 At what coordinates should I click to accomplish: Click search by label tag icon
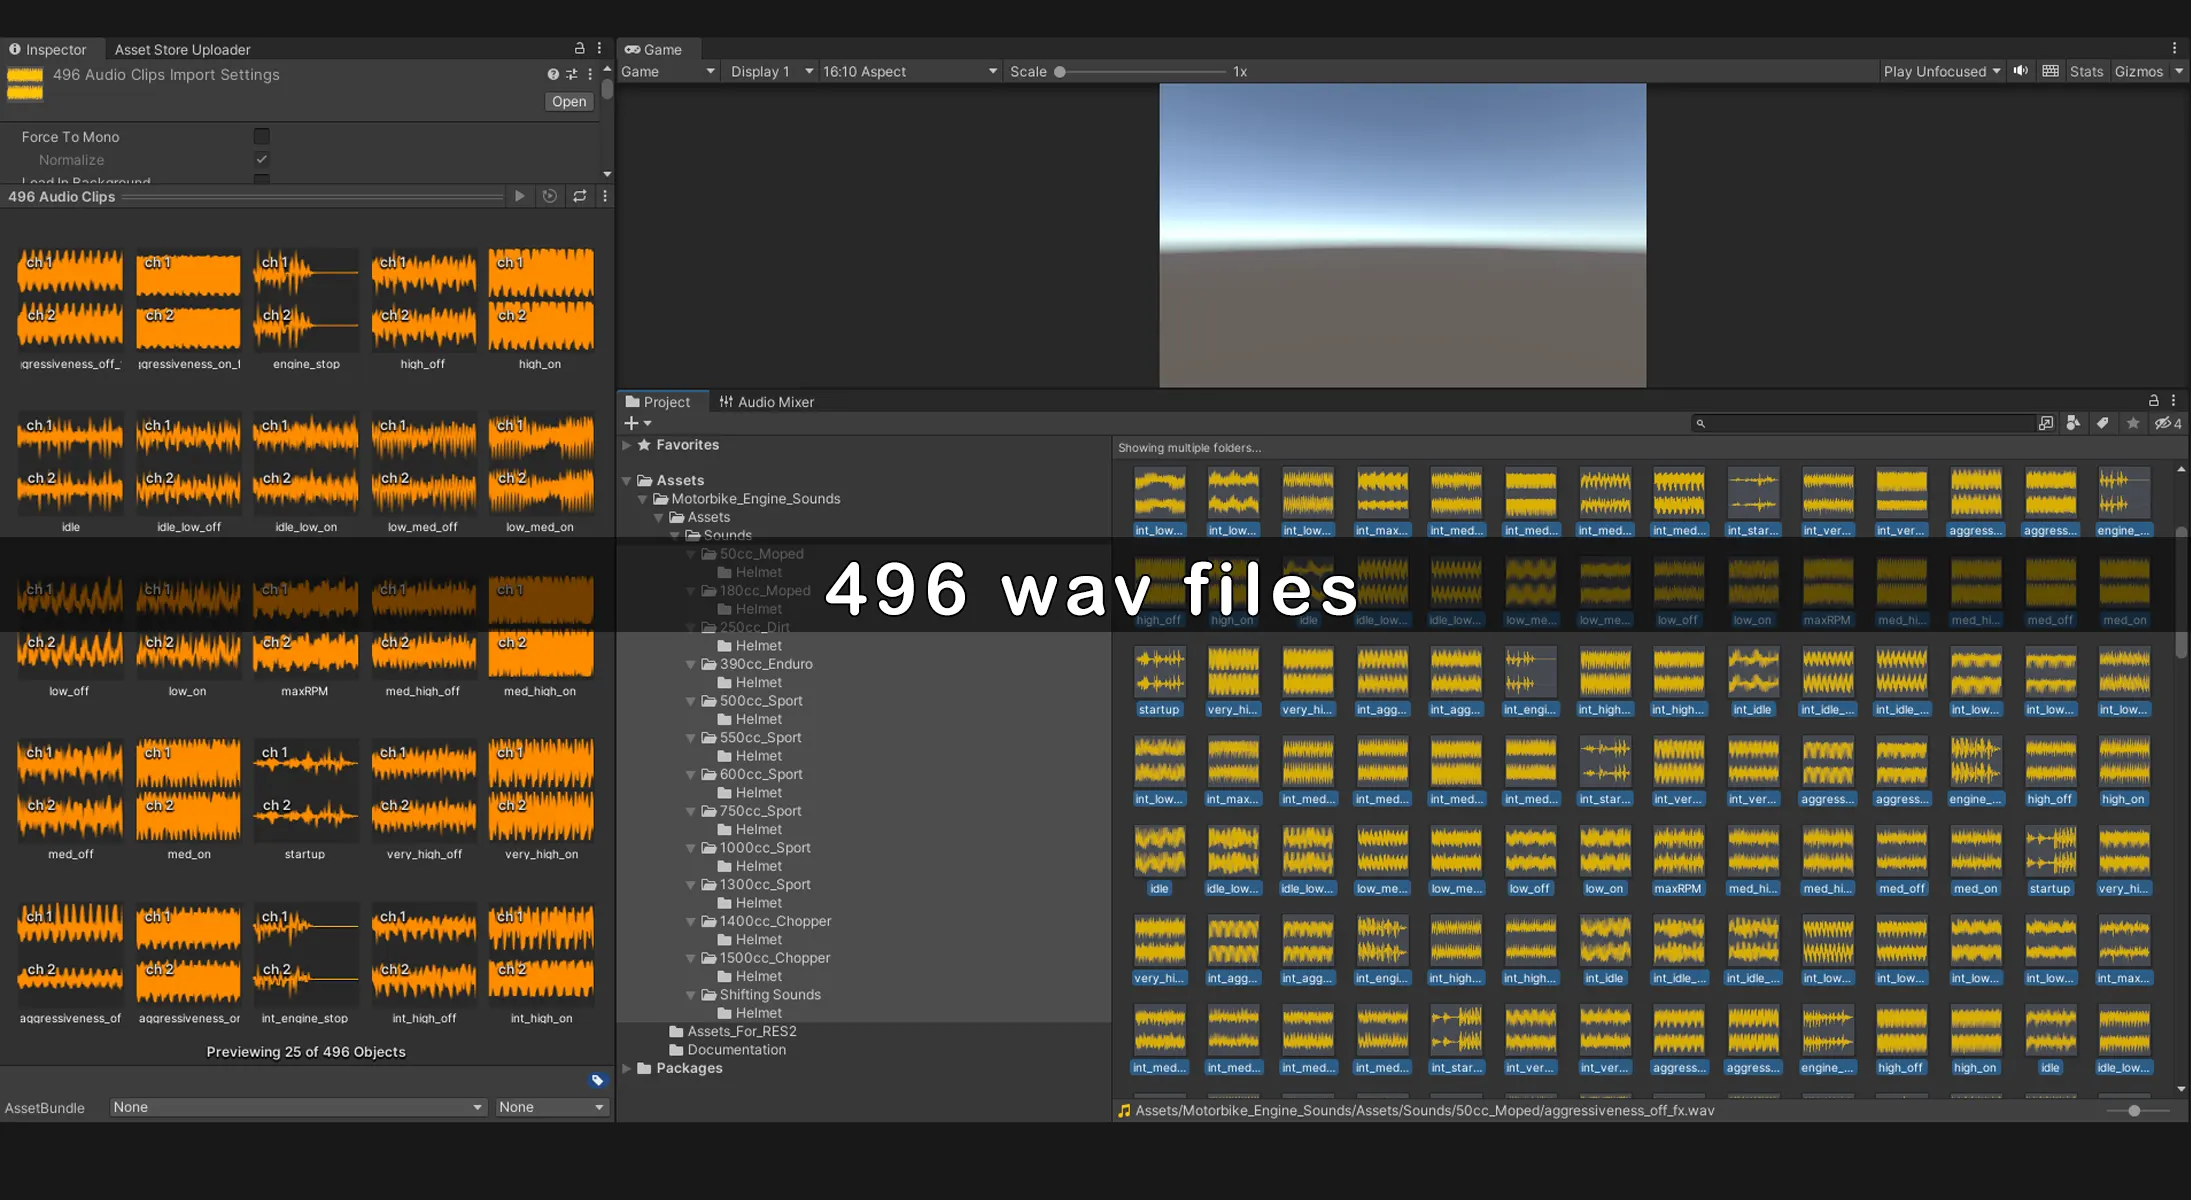tap(2103, 423)
